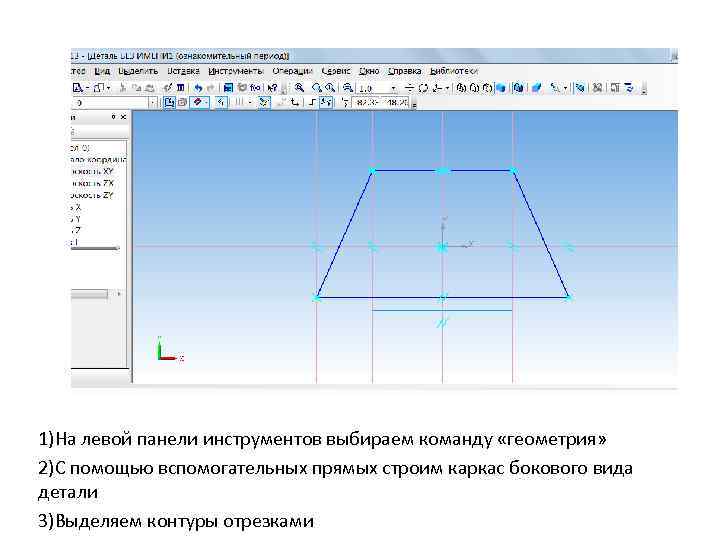Open the Окно menu
This screenshot has height=540, width=720.
pyautogui.click(x=369, y=71)
